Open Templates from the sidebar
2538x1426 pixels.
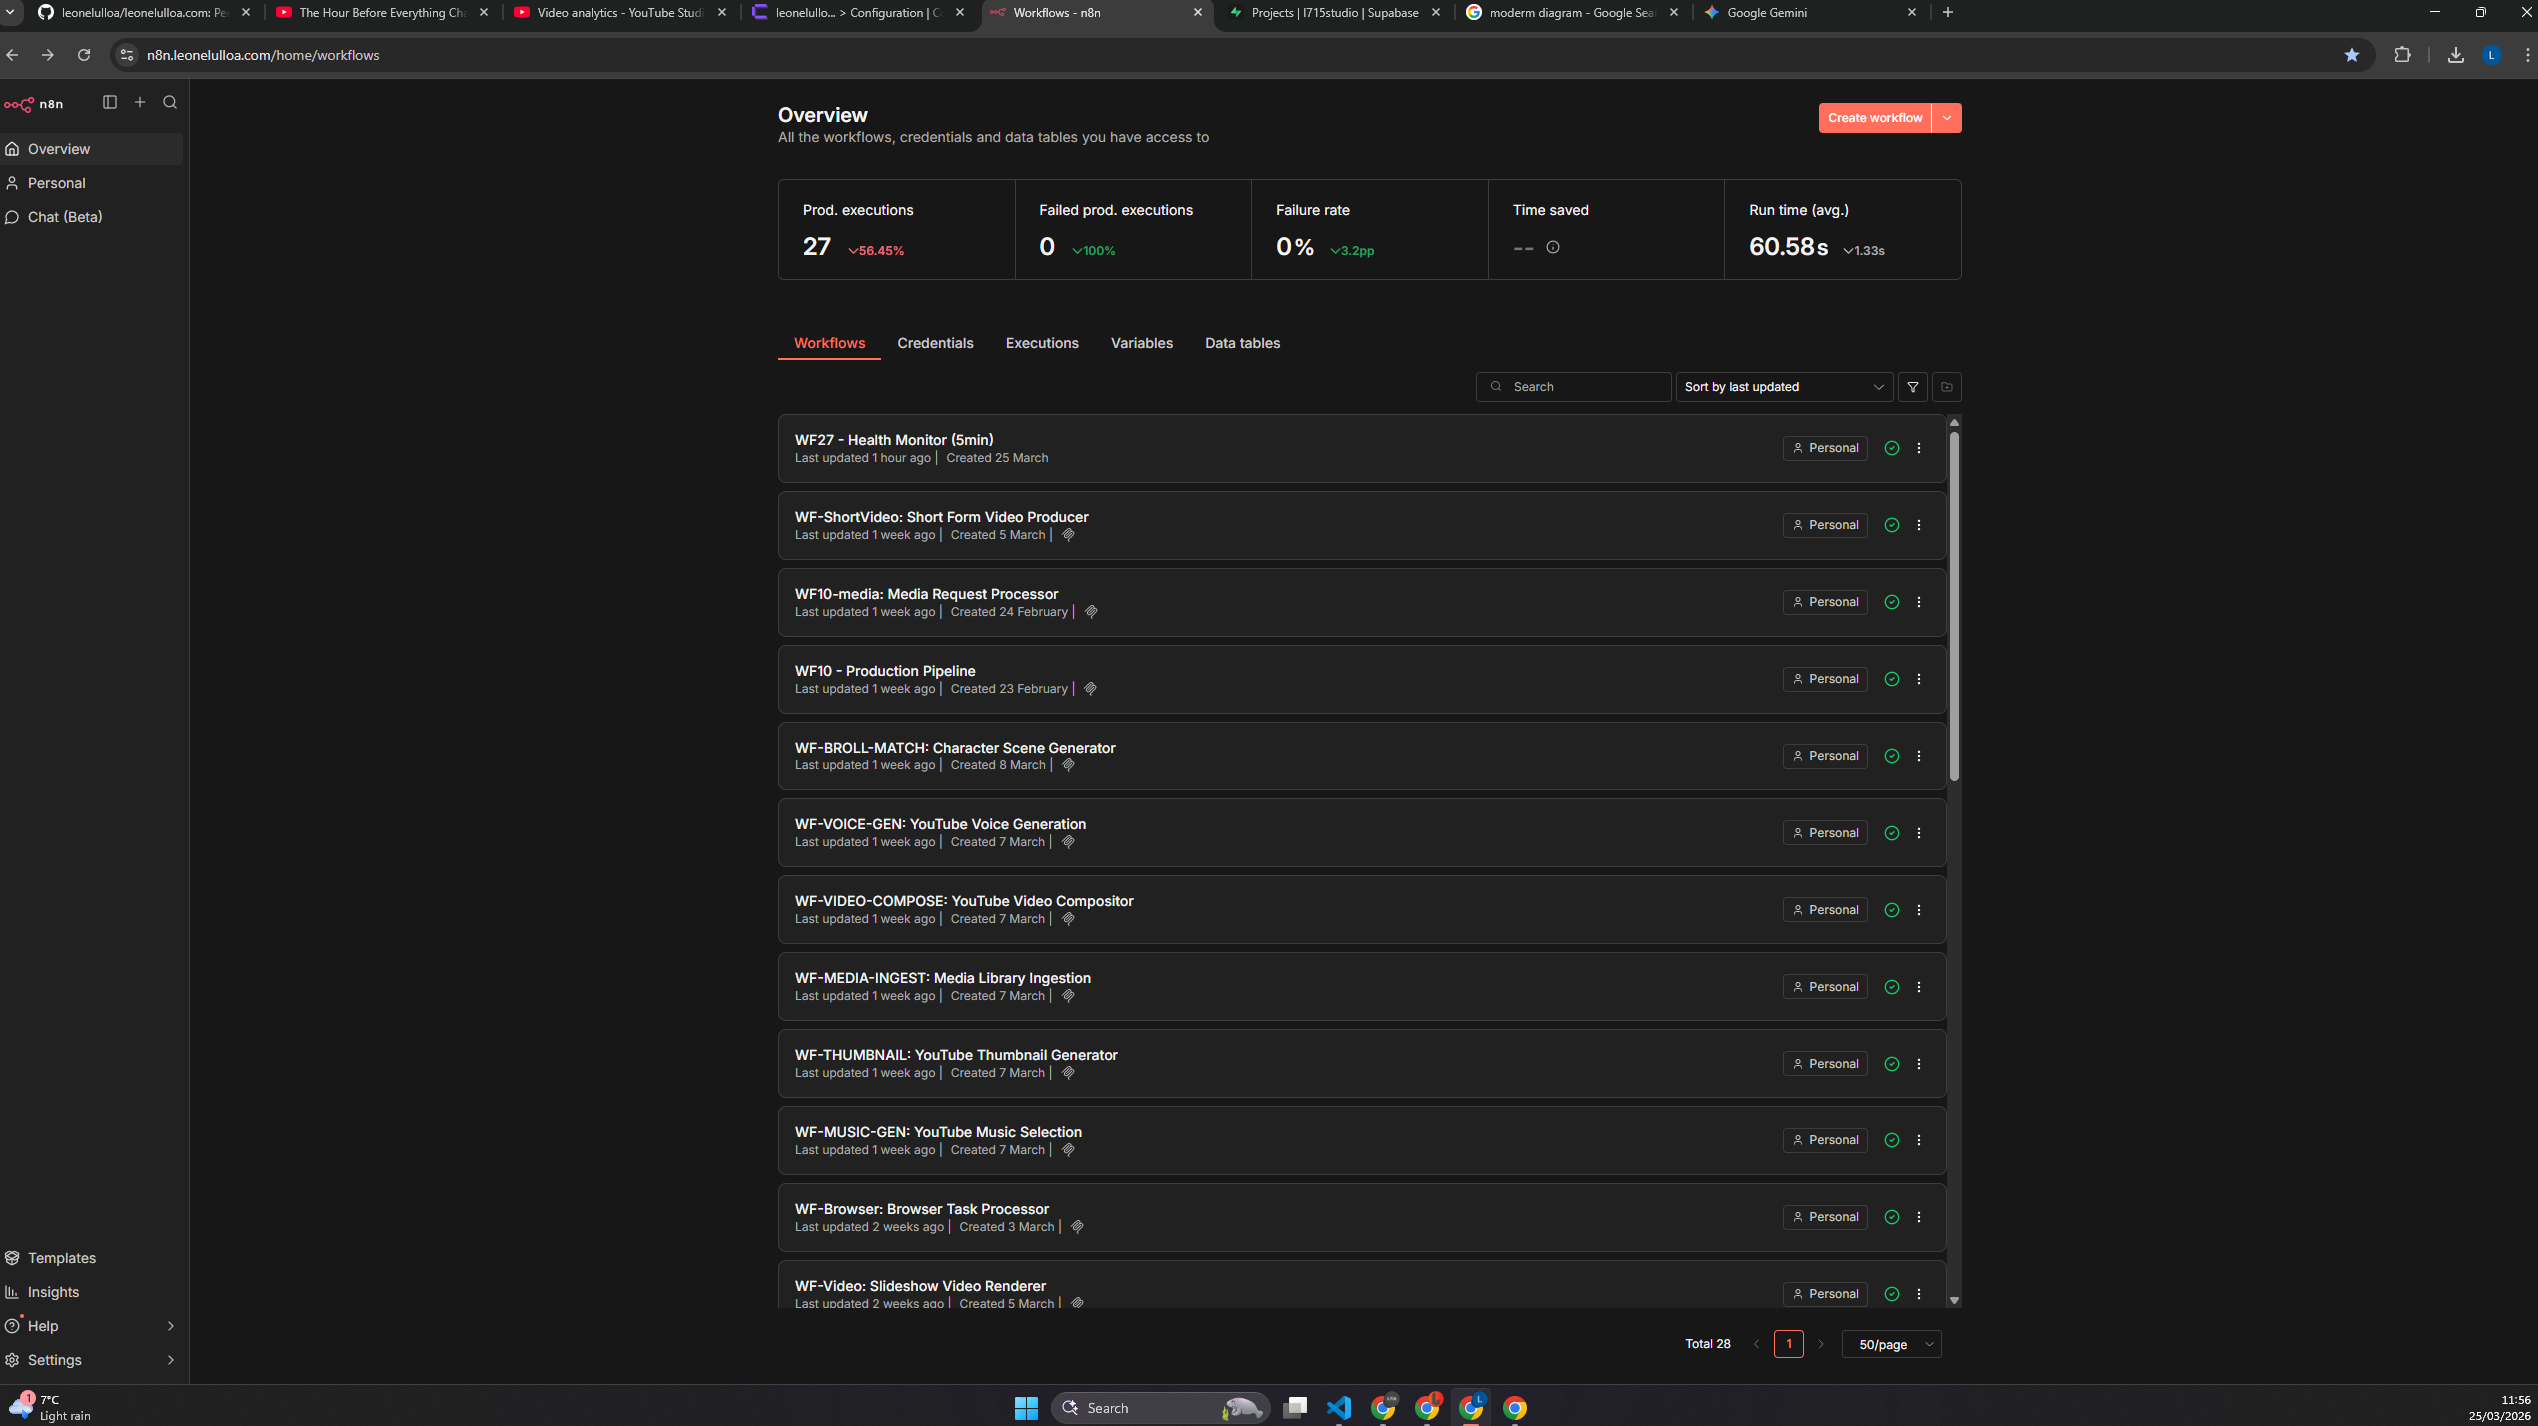[x=61, y=1258]
